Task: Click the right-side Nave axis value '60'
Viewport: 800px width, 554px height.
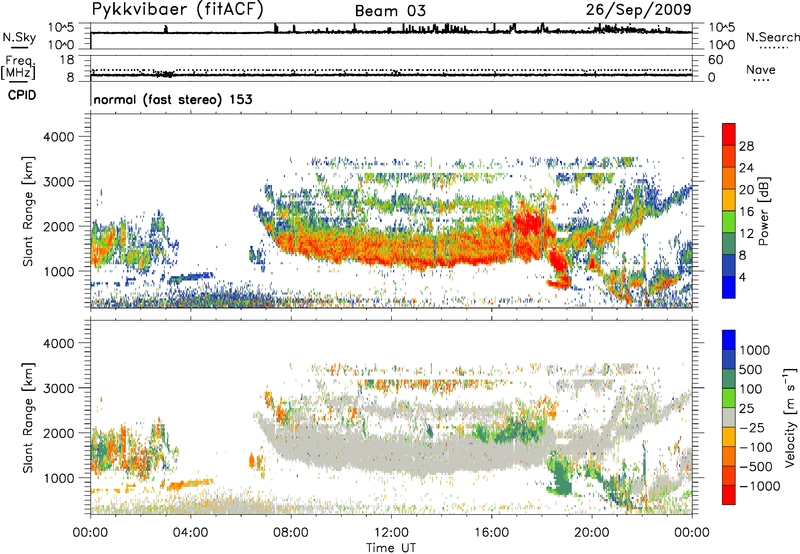Action: coord(715,60)
